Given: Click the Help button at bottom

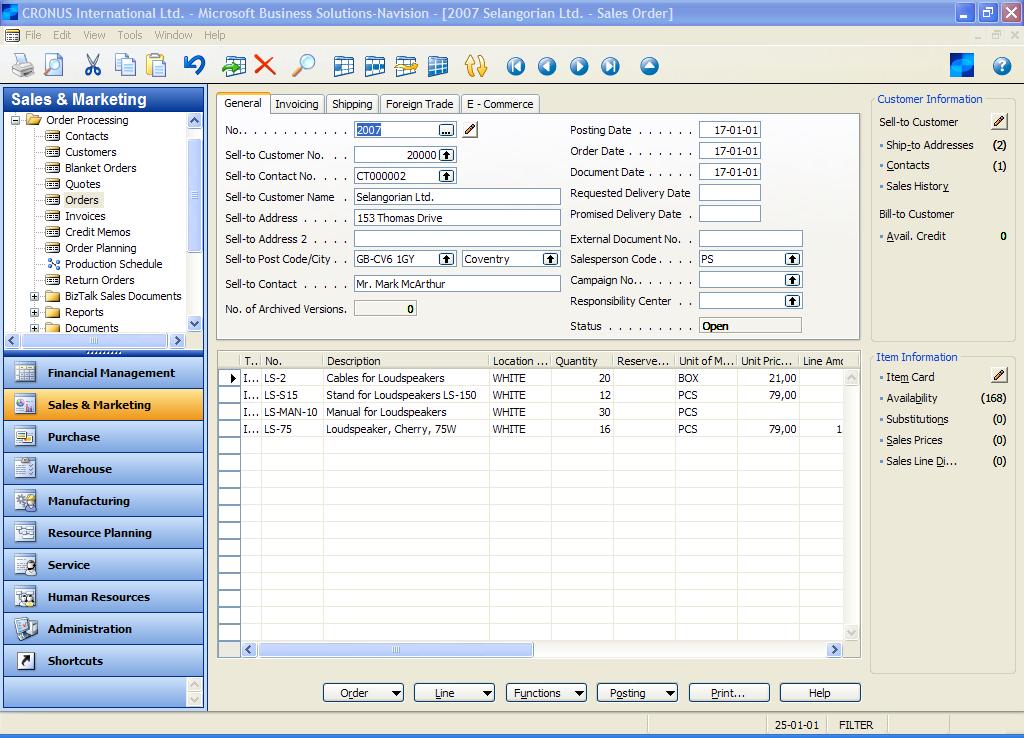Looking at the screenshot, I should [820, 693].
